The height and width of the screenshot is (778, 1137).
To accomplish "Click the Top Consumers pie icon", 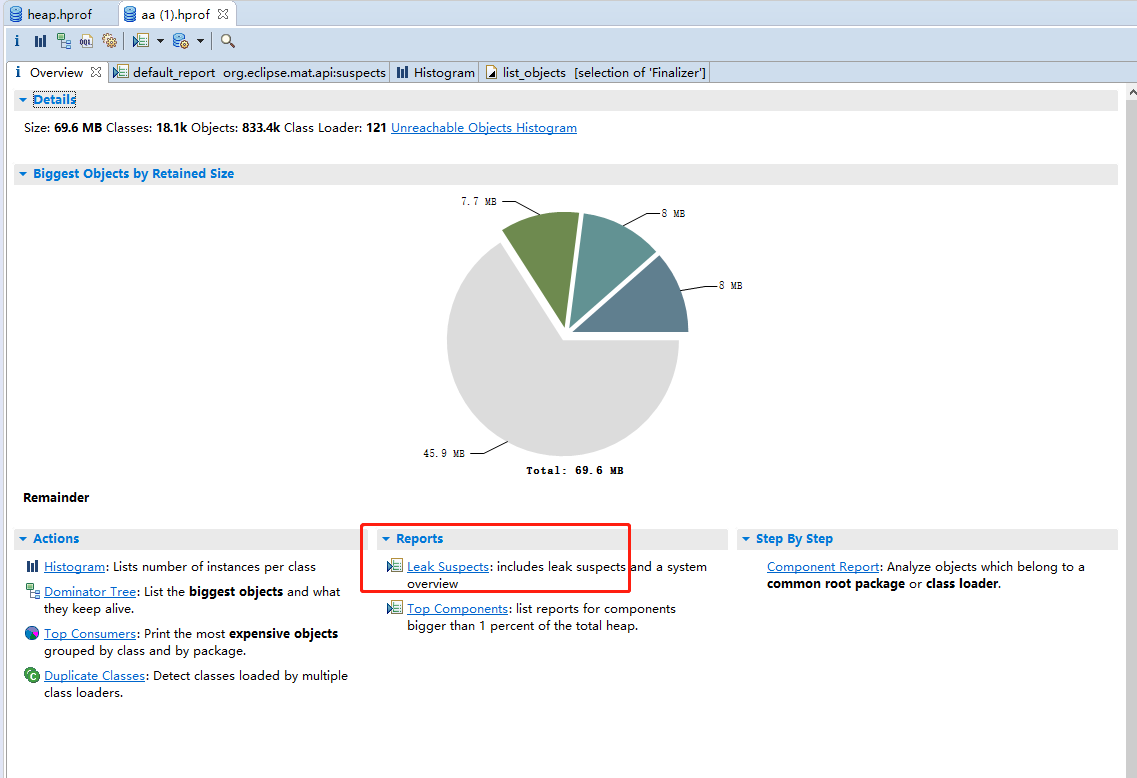I will [32, 633].
